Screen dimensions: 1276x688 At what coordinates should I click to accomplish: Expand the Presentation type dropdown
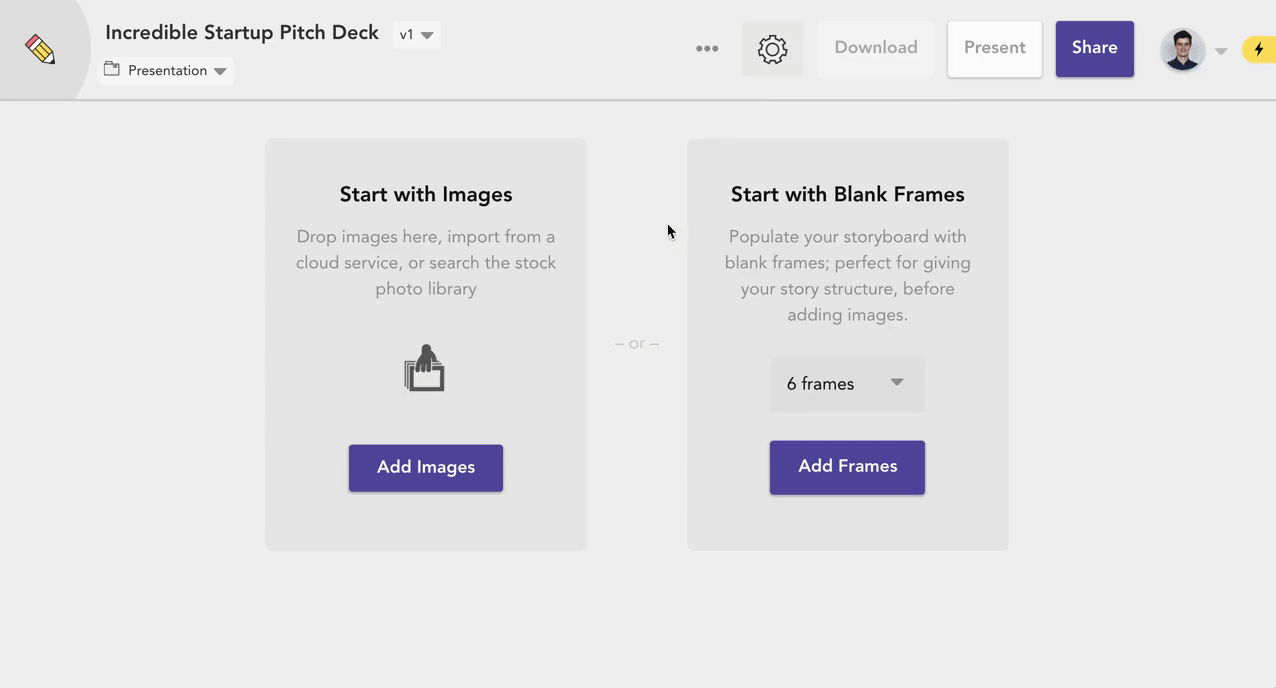click(219, 71)
